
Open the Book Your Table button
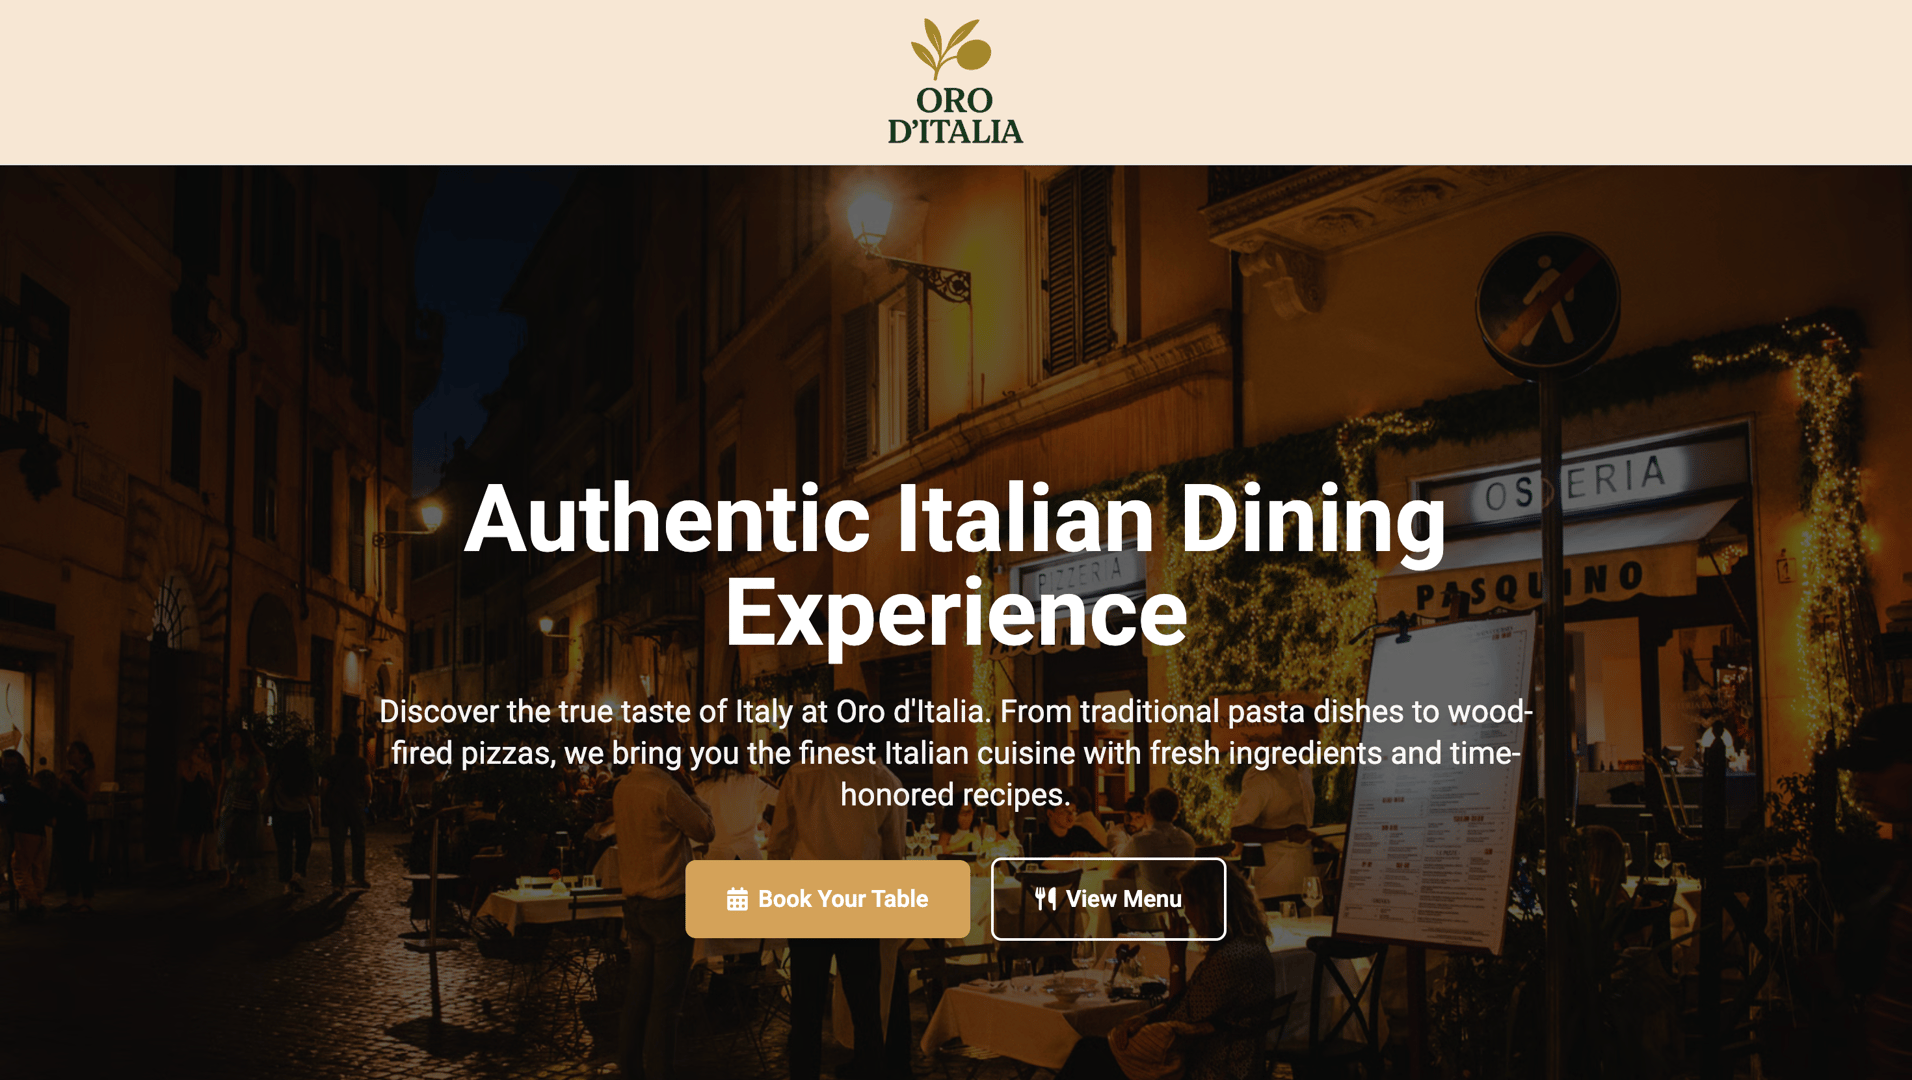click(827, 899)
